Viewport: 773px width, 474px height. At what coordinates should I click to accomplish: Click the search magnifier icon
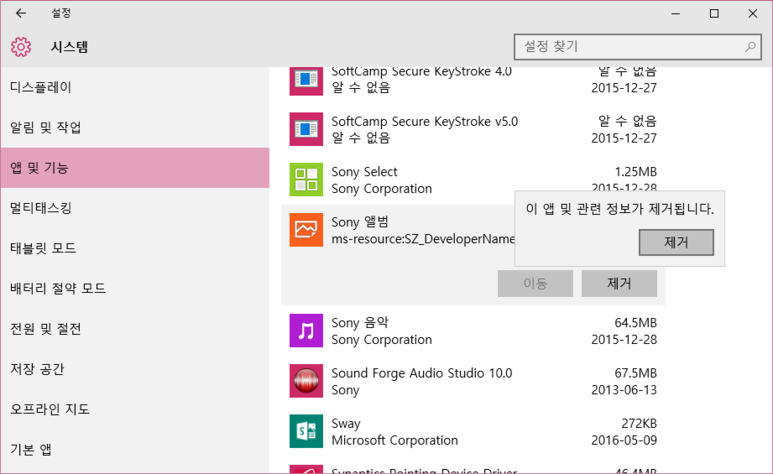point(750,47)
